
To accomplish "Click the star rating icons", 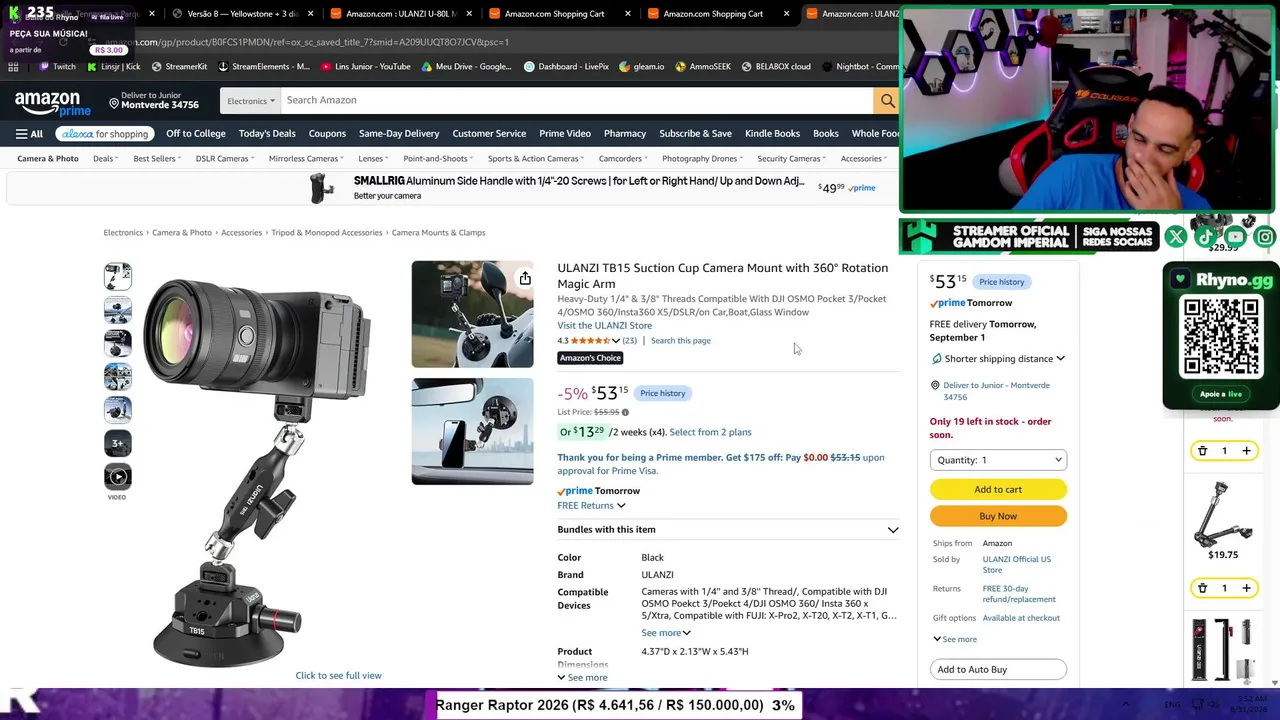I will 590,341.
